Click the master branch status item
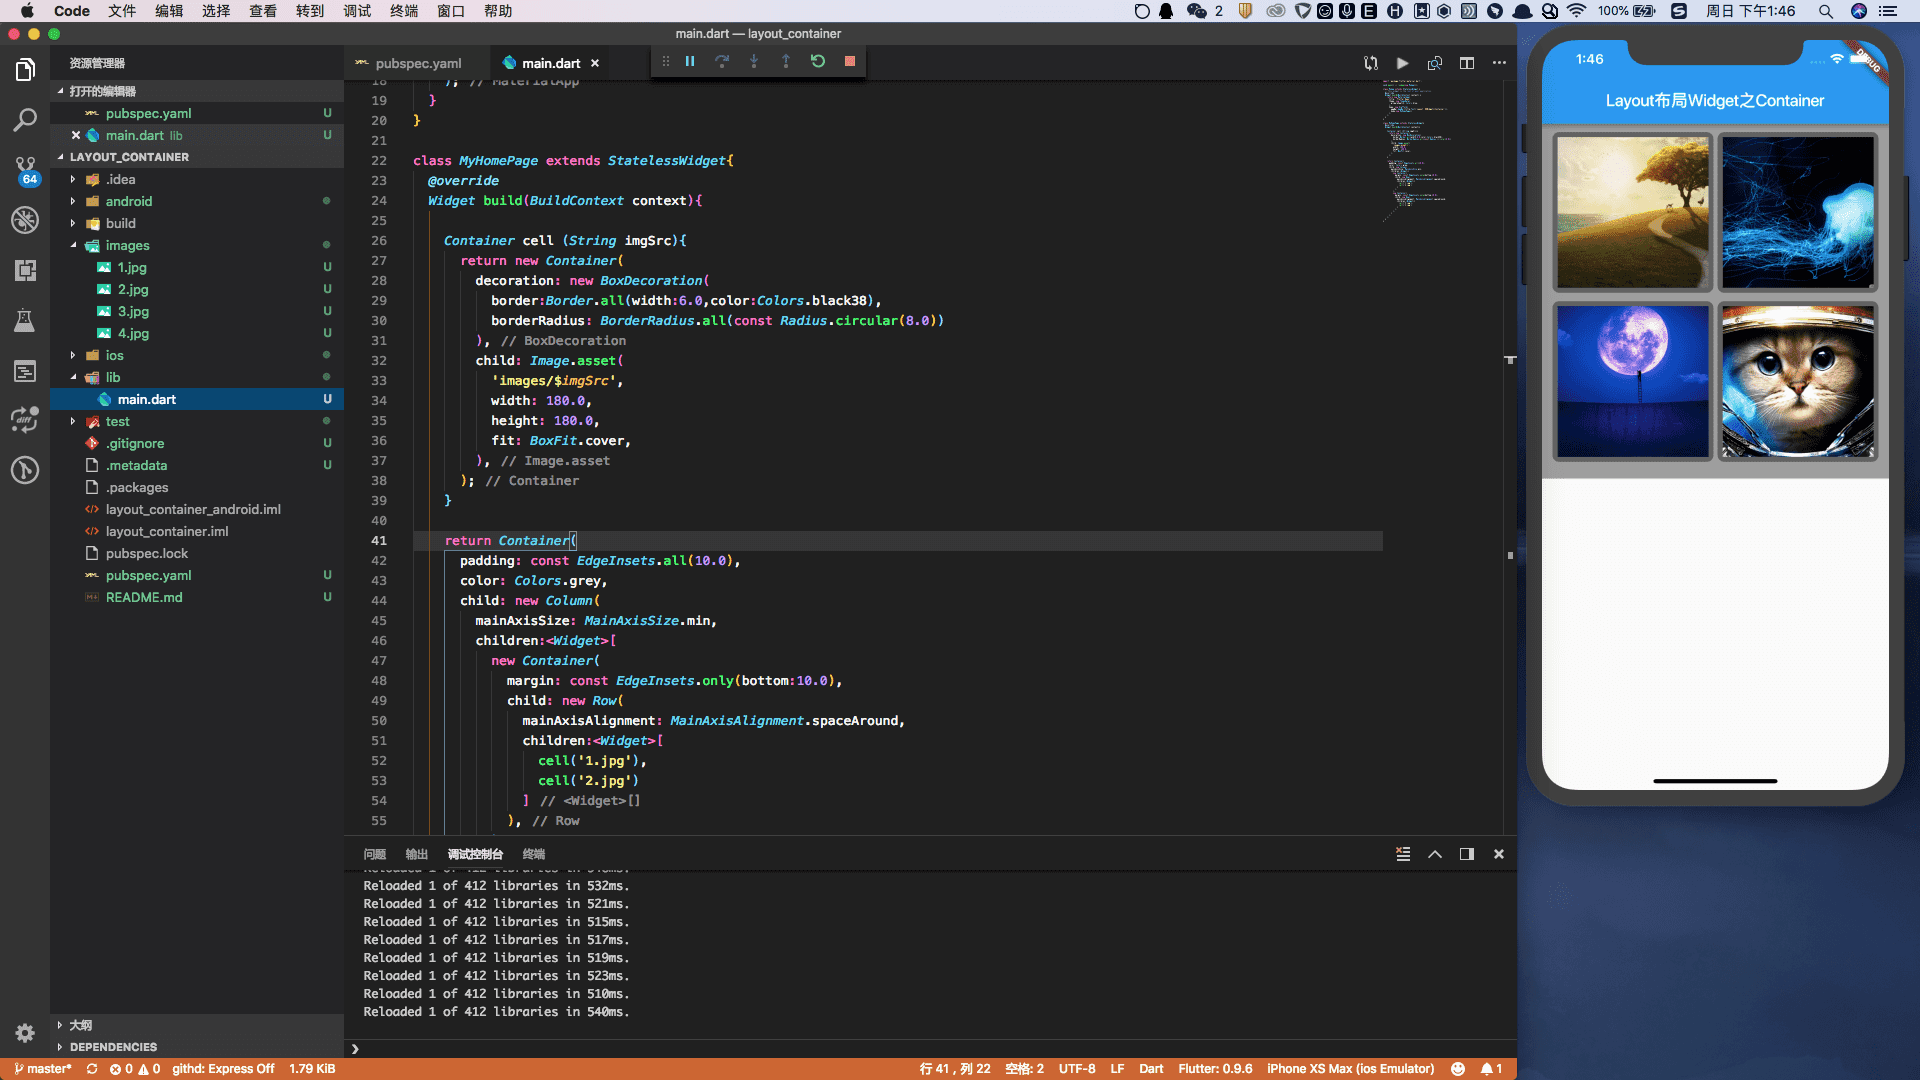The height and width of the screenshot is (1080, 1920). tap(43, 1069)
